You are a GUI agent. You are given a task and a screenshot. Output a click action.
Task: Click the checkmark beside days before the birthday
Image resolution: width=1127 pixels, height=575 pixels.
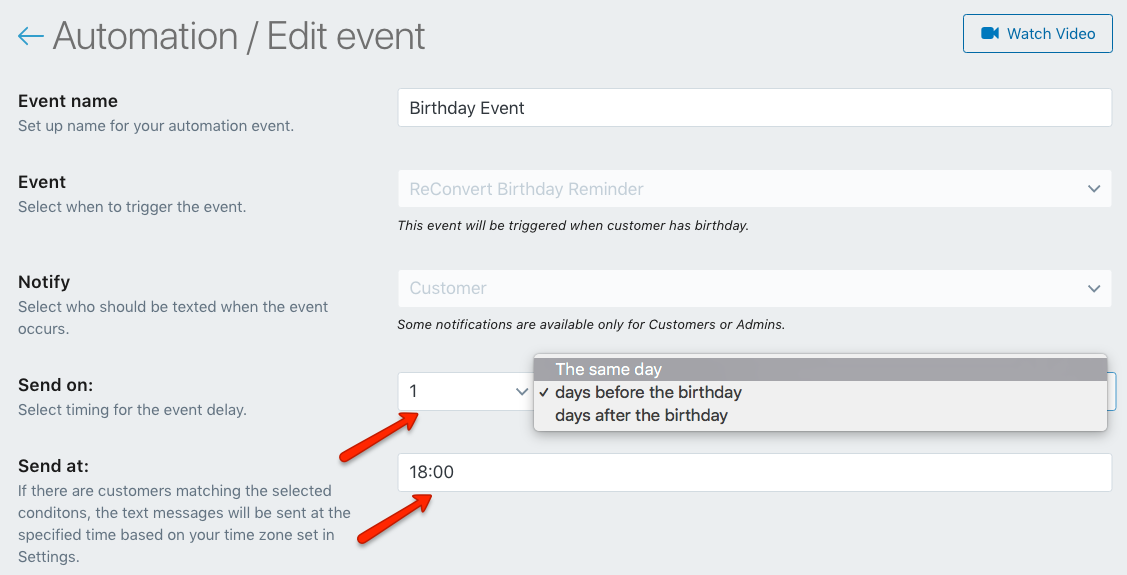point(544,392)
